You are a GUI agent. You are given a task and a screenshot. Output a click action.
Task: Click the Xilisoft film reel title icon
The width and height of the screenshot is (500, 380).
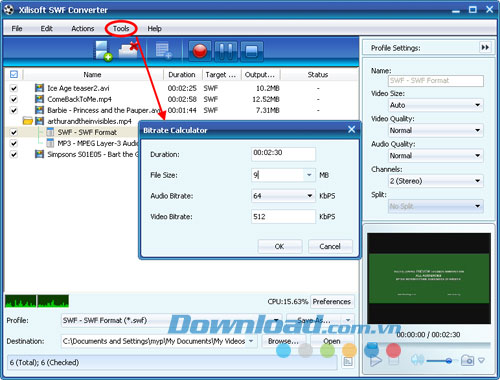click(9, 10)
